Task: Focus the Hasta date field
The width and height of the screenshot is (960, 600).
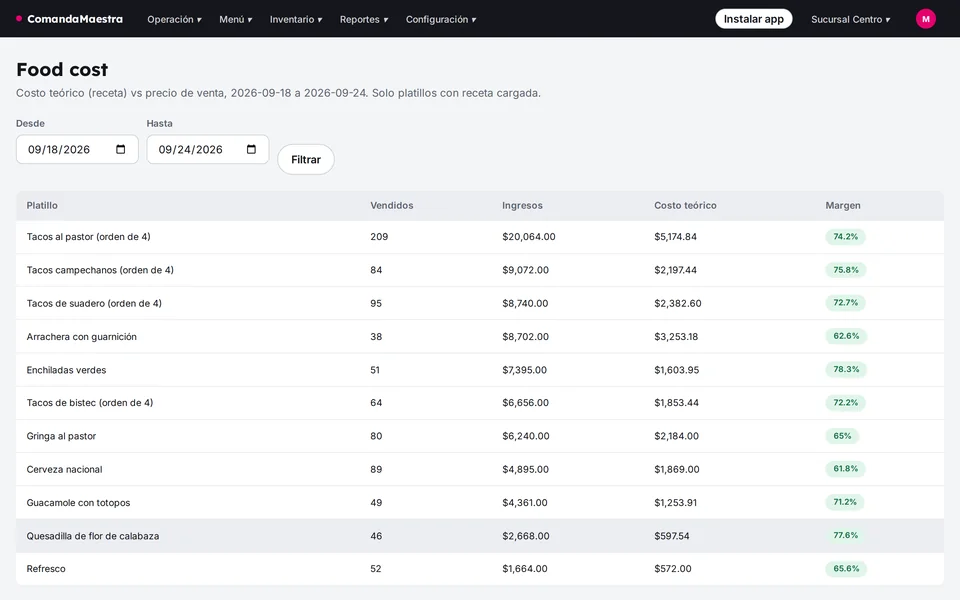Action: click(208, 149)
